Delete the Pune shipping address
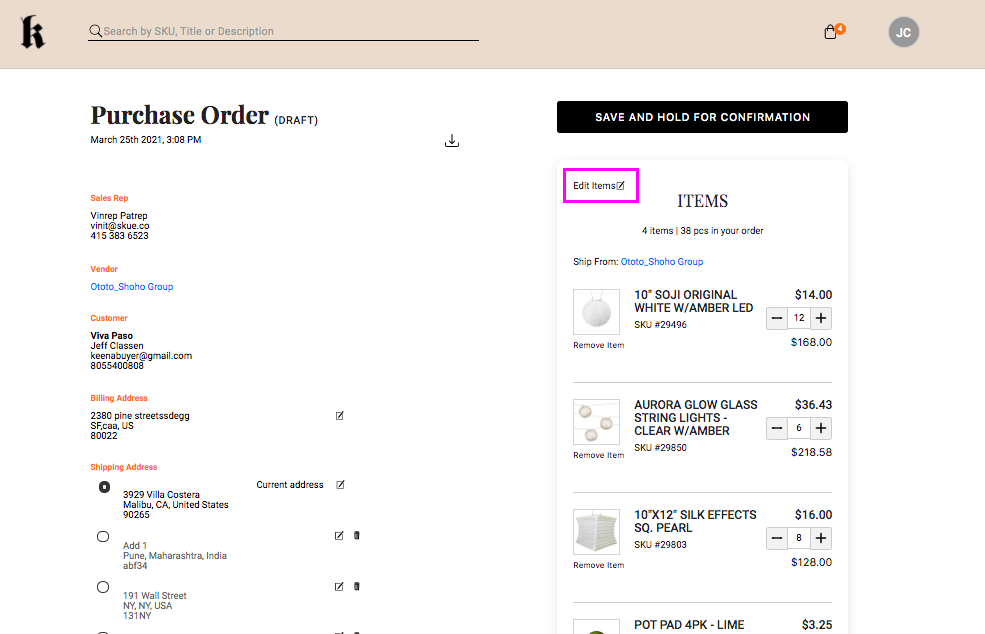This screenshot has width=985, height=634. click(x=356, y=535)
